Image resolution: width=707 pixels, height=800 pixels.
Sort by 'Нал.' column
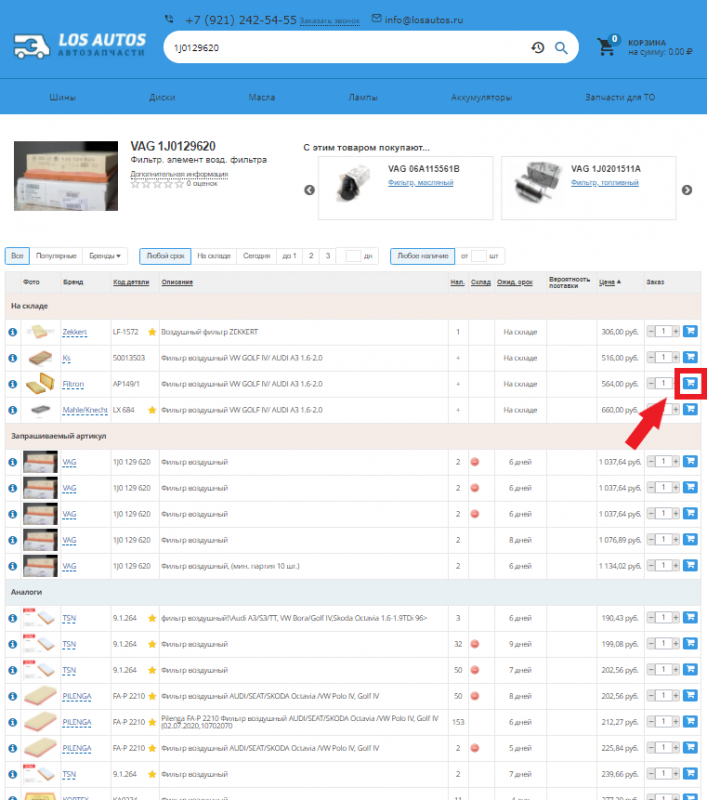click(458, 282)
